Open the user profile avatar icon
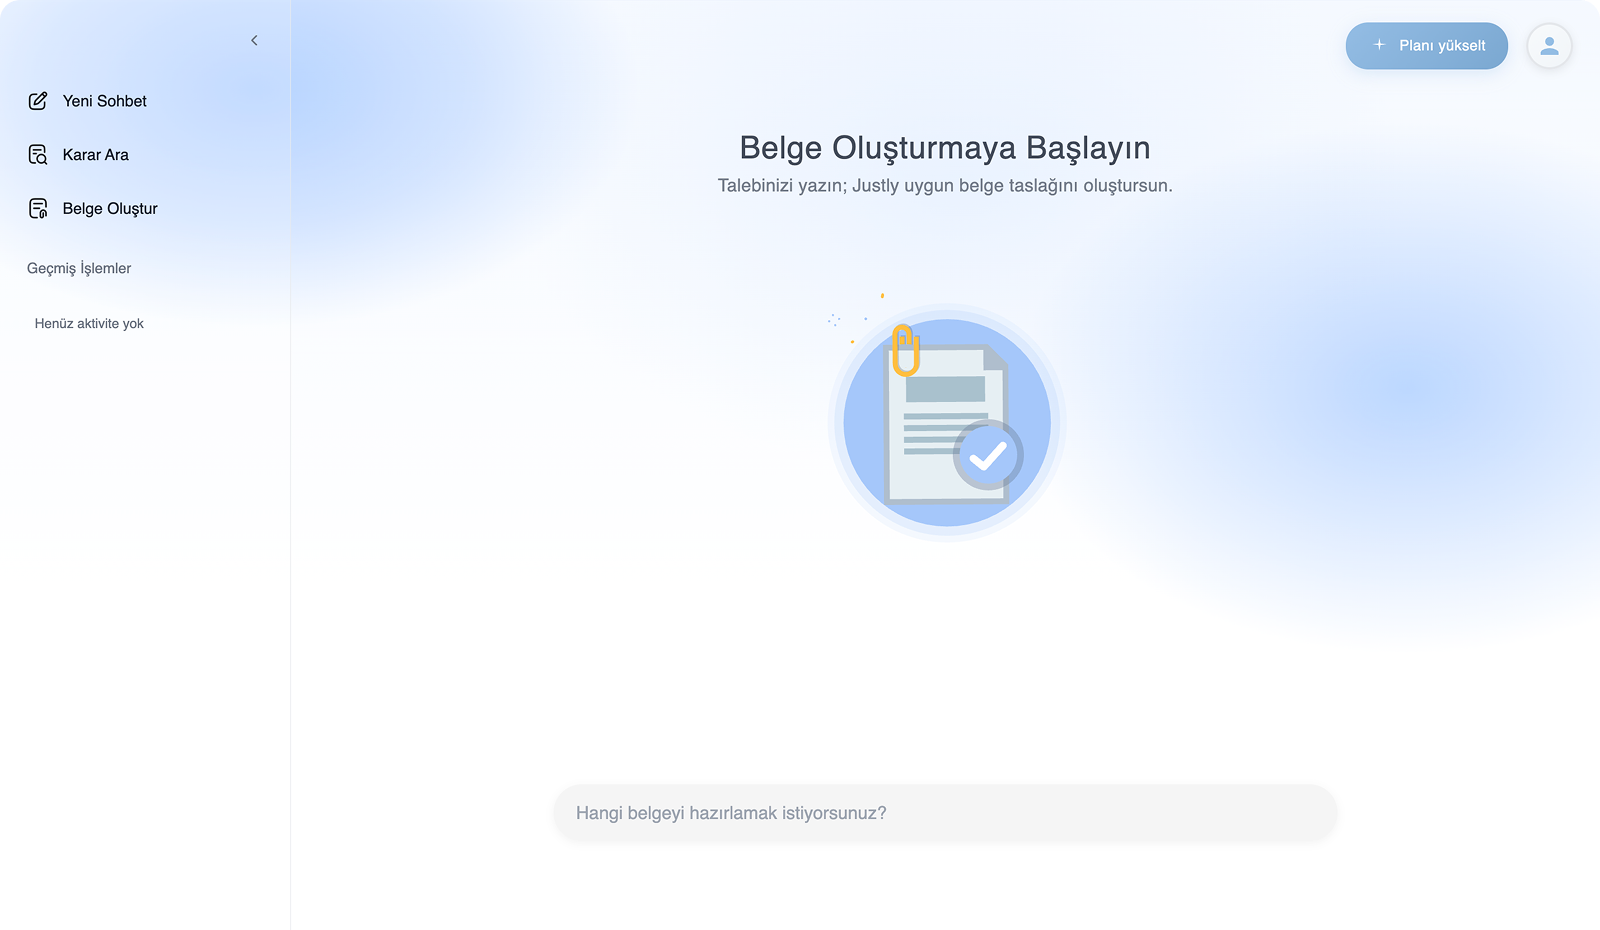 (1549, 46)
